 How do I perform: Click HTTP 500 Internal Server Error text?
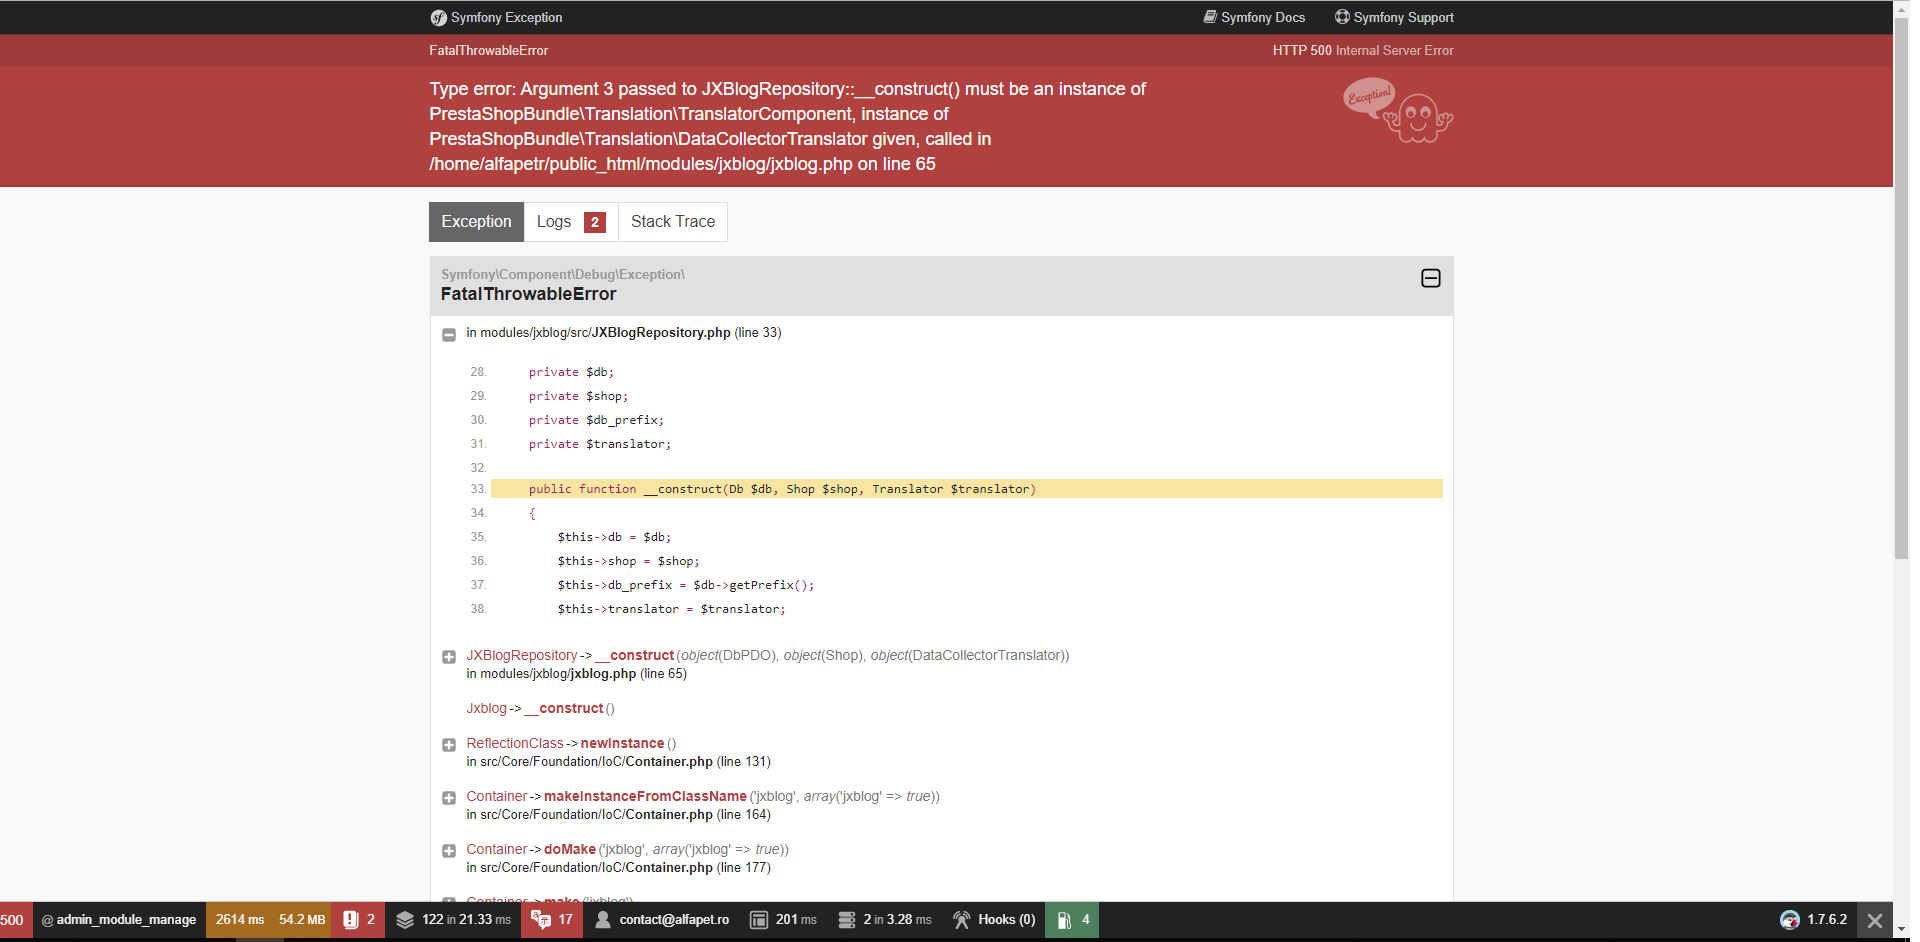(1363, 50)
